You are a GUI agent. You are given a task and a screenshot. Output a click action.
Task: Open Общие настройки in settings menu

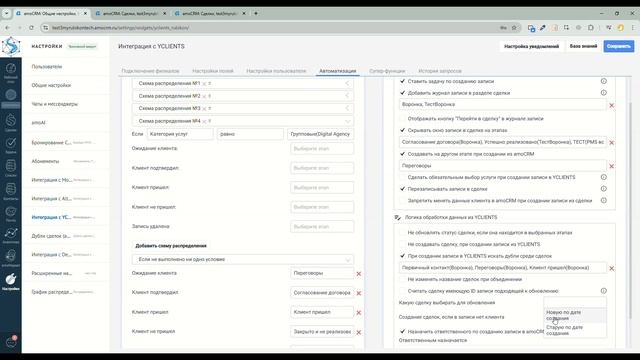51,85
